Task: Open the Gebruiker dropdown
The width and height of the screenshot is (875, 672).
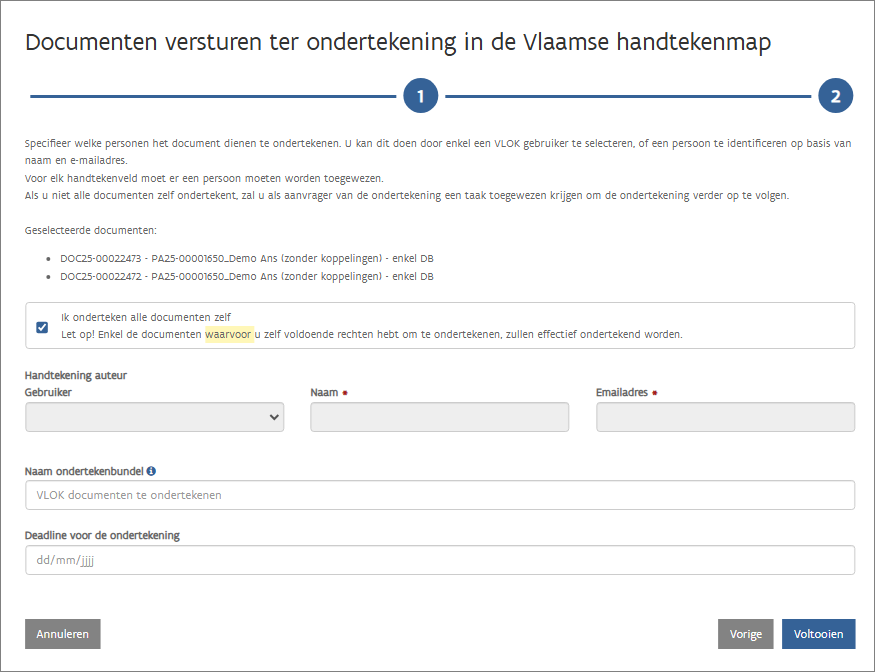Action: (154, 417)
